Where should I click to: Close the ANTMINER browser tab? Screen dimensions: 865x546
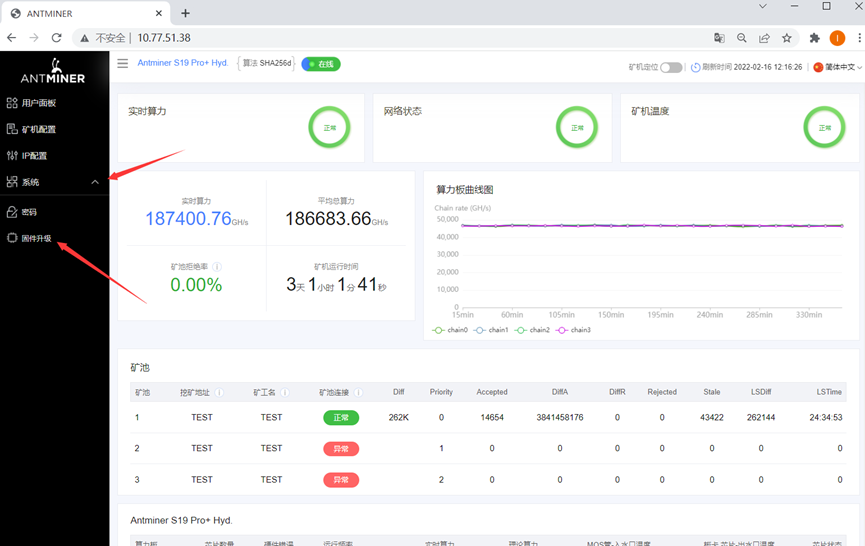159,13
